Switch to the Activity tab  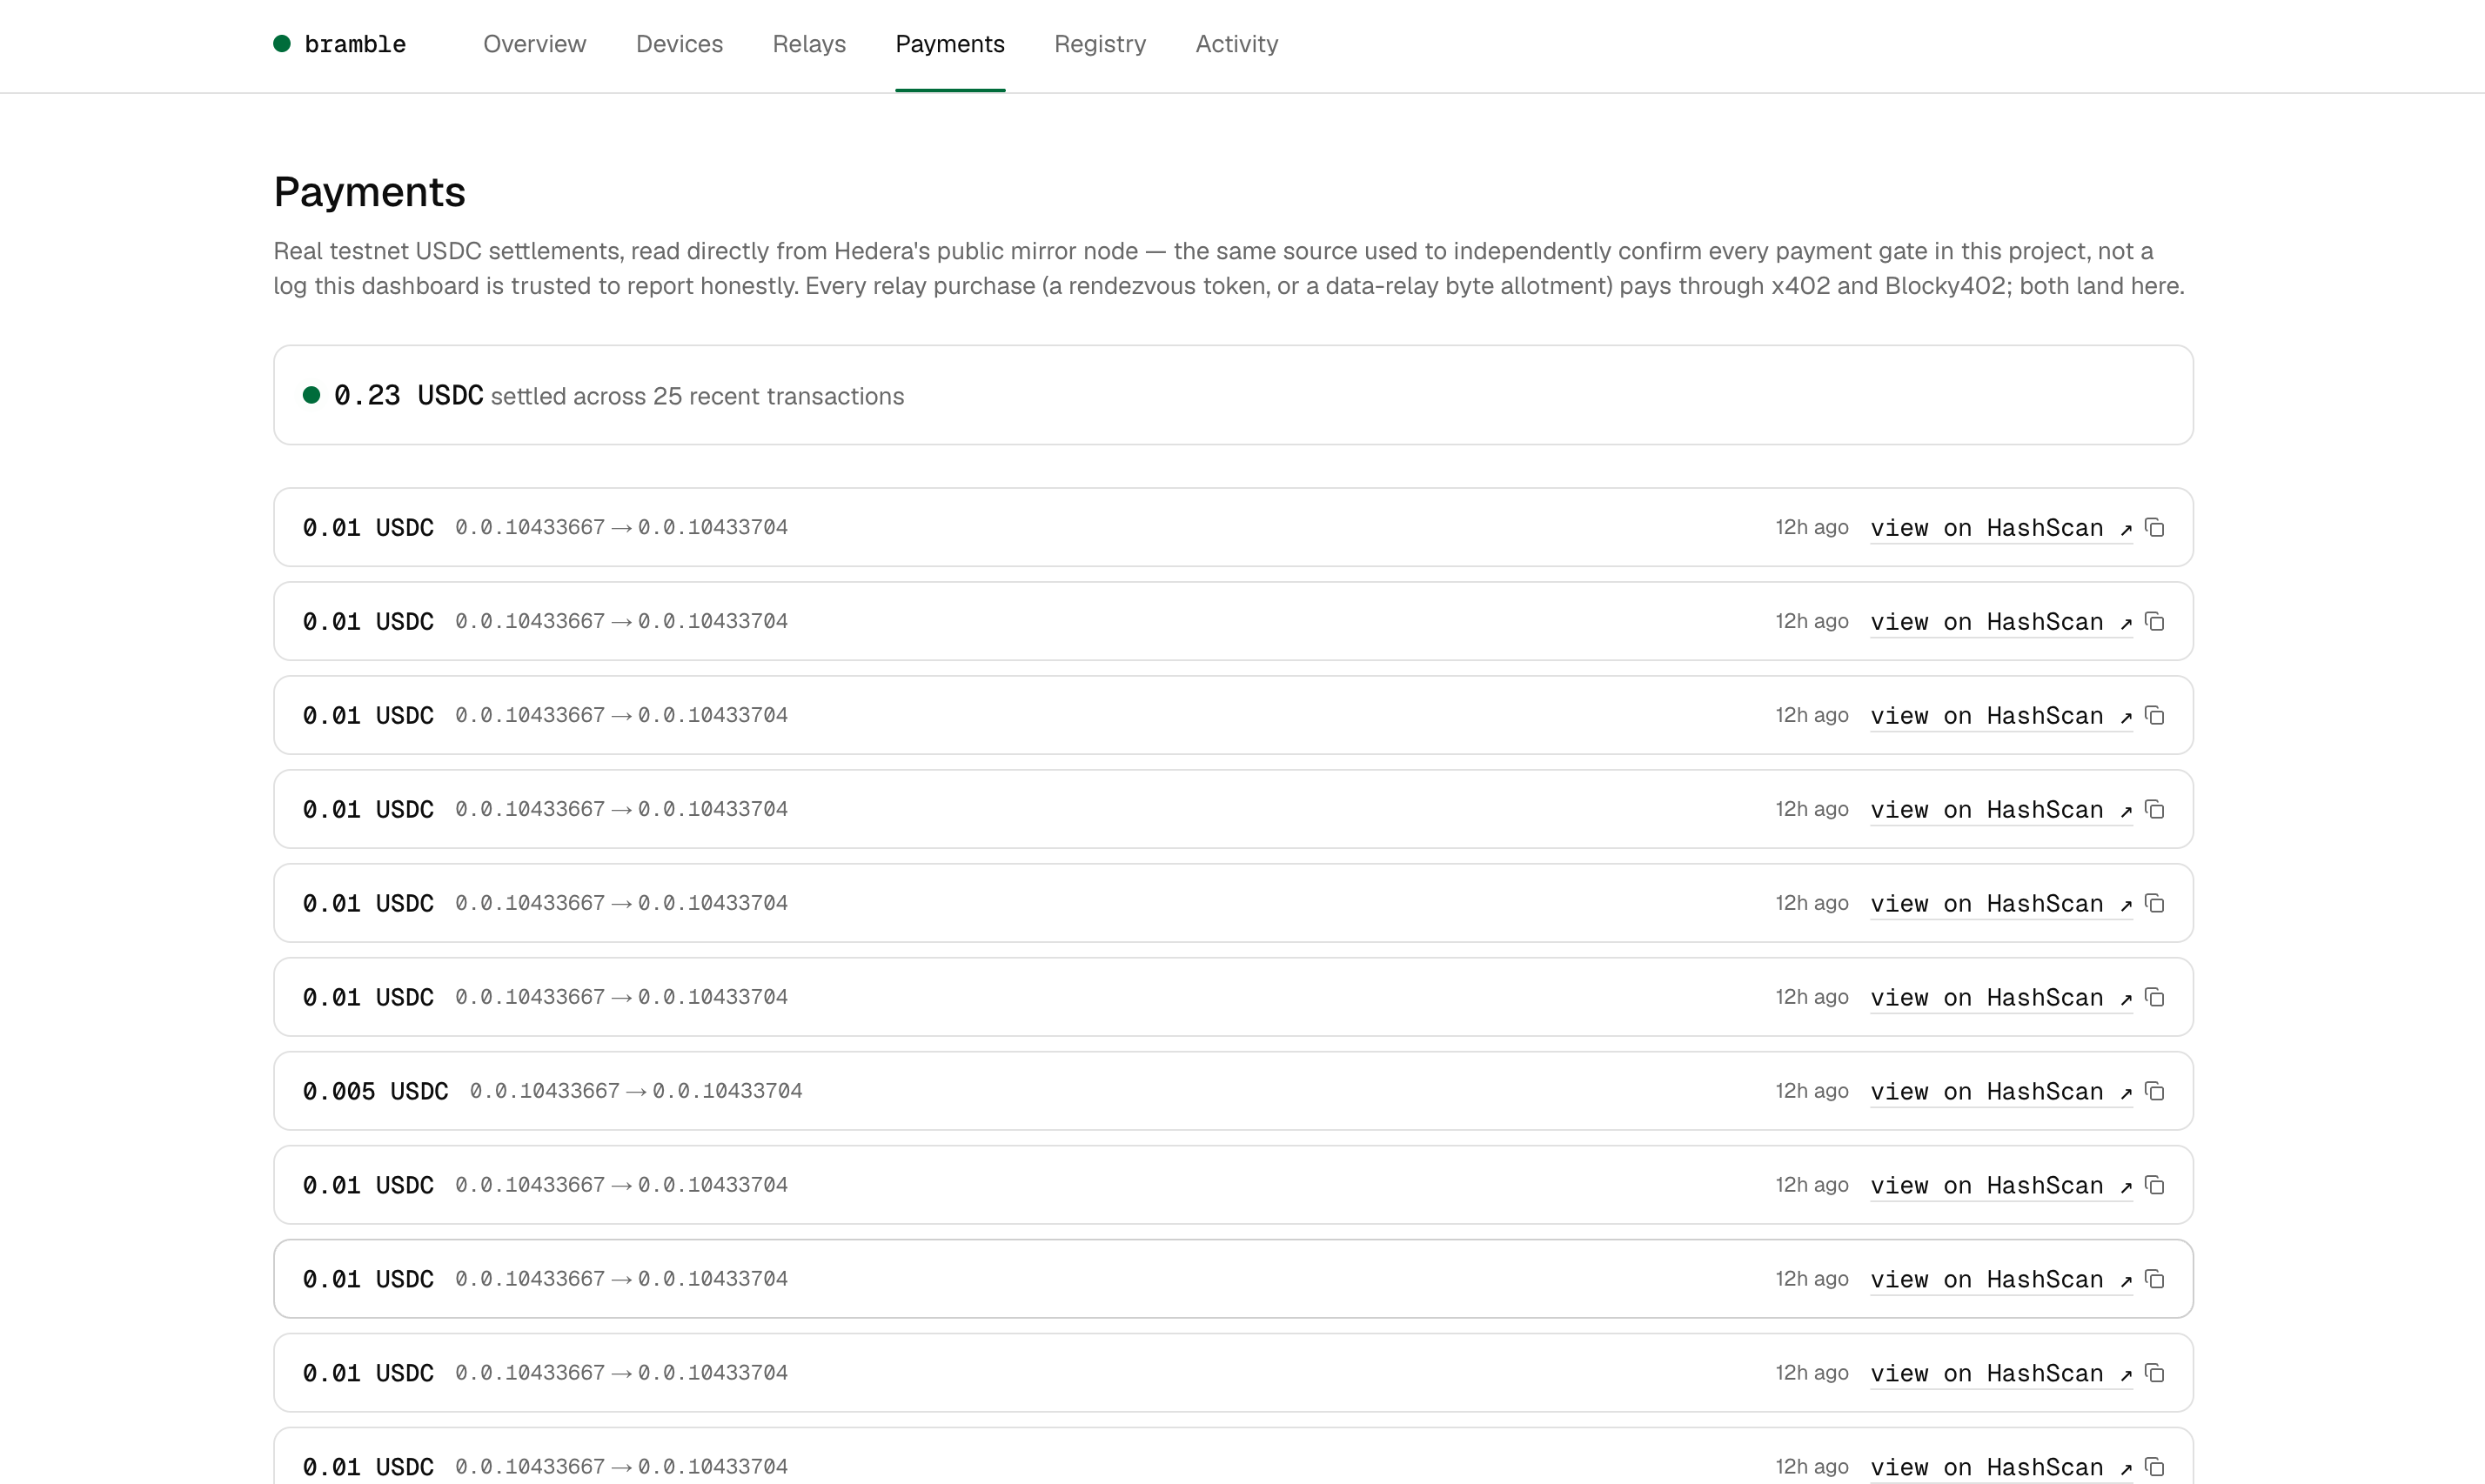click(x=1237, y=44)
